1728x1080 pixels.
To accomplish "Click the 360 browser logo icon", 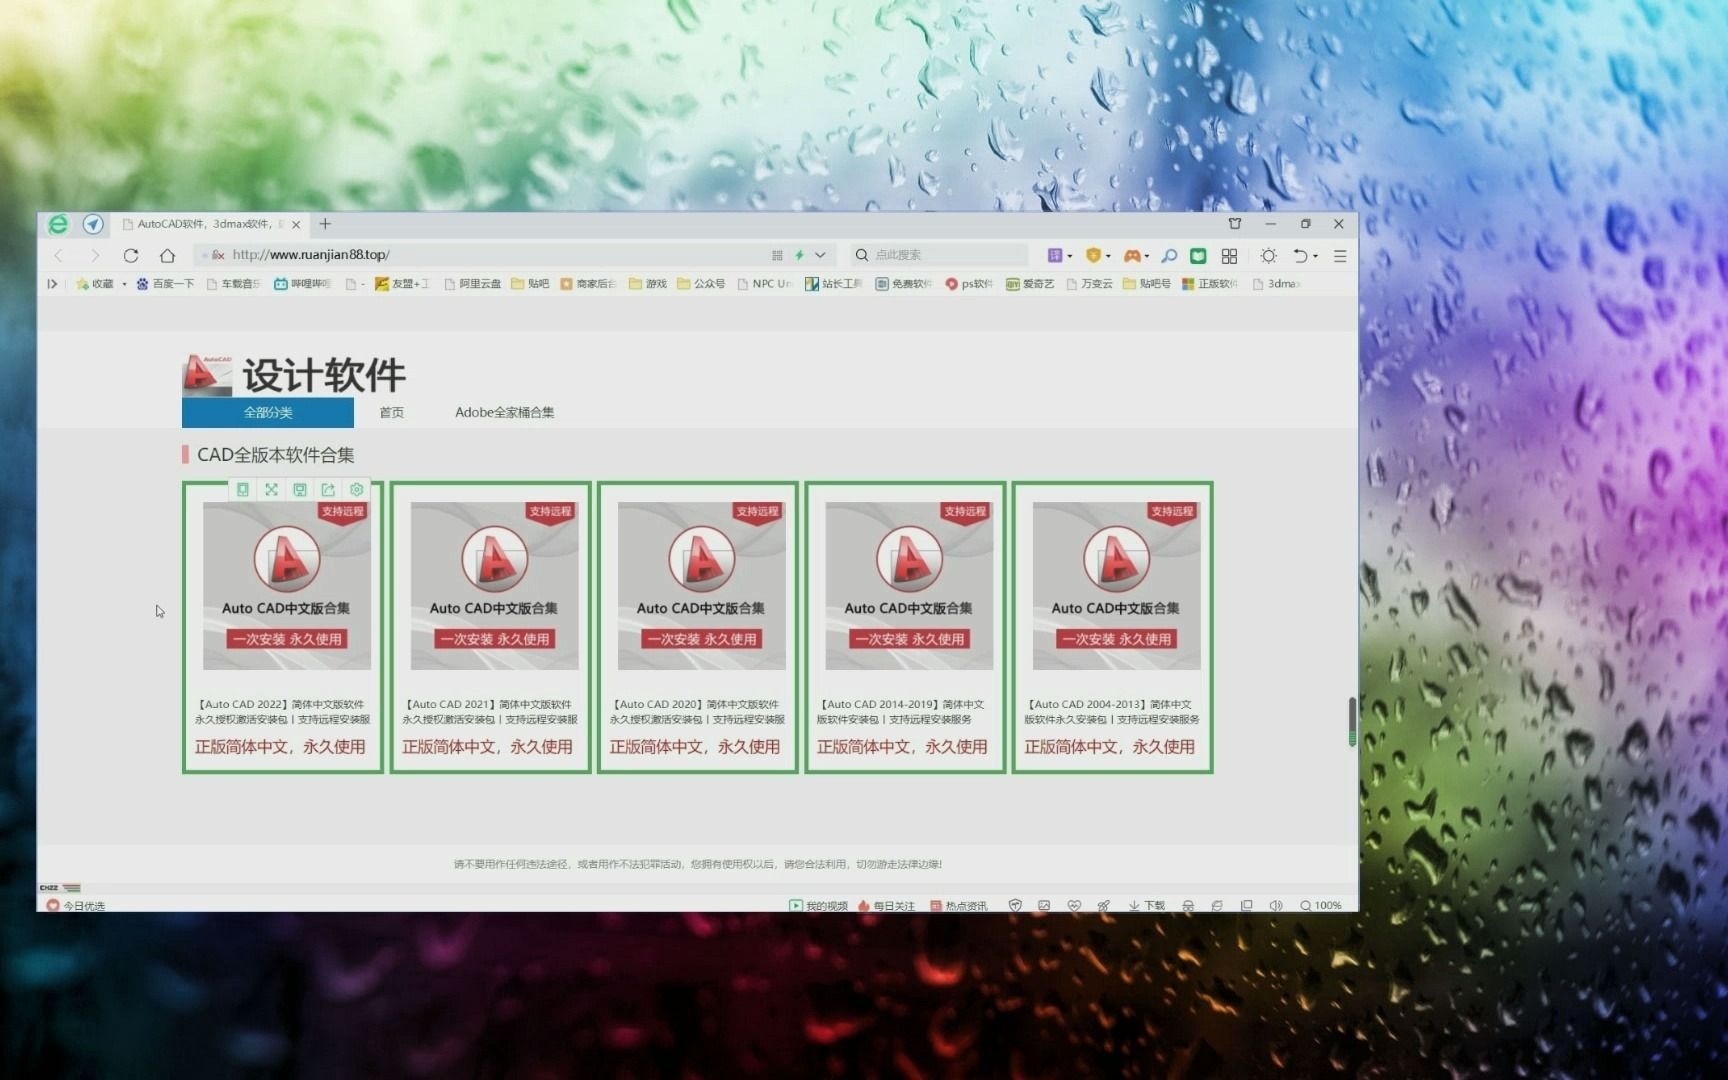I will pos(58,224).
